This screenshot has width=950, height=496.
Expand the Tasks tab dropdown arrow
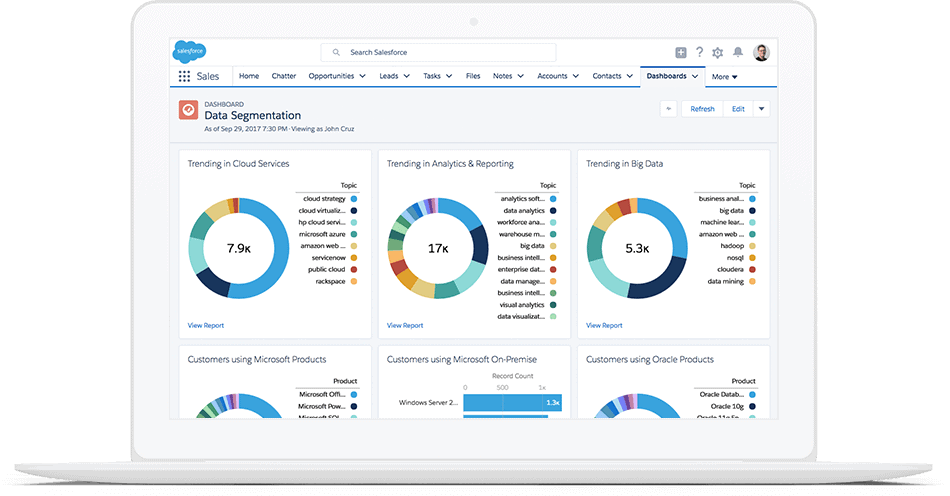pyautogui.click(x=449, y=76)
